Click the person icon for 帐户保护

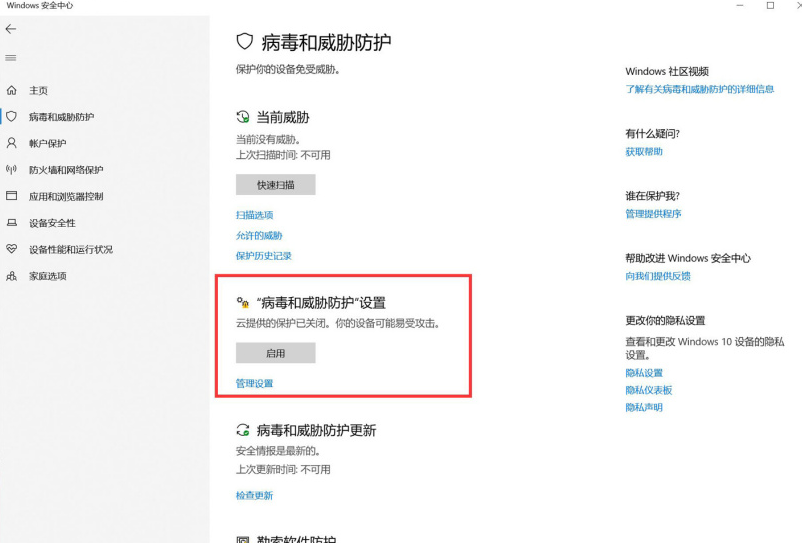coord(11,143)
